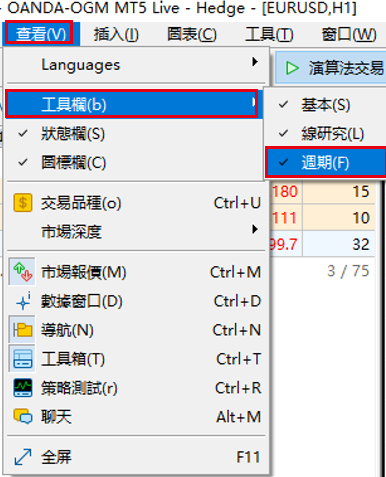
Task: Click the 演算法交易 play icon
Action: pos(292,68)
